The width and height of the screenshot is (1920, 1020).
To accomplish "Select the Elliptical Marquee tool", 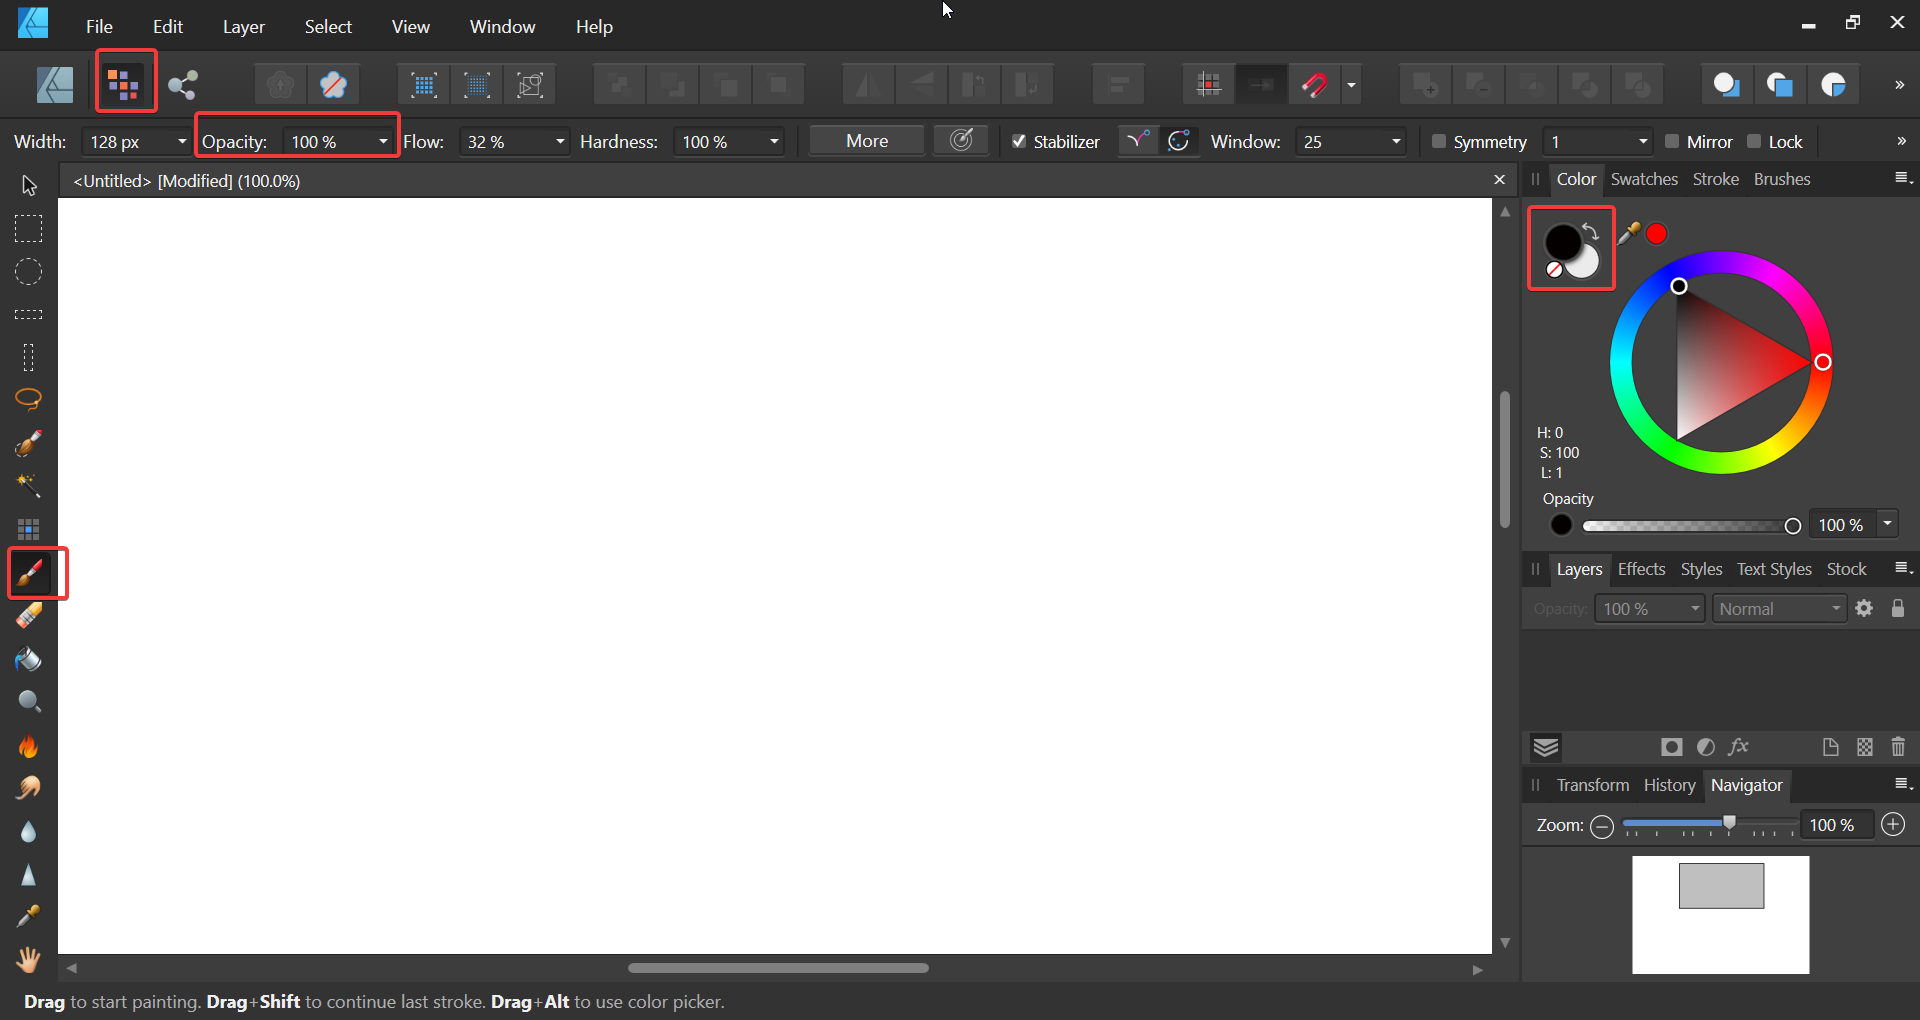I will click(28, 272).
